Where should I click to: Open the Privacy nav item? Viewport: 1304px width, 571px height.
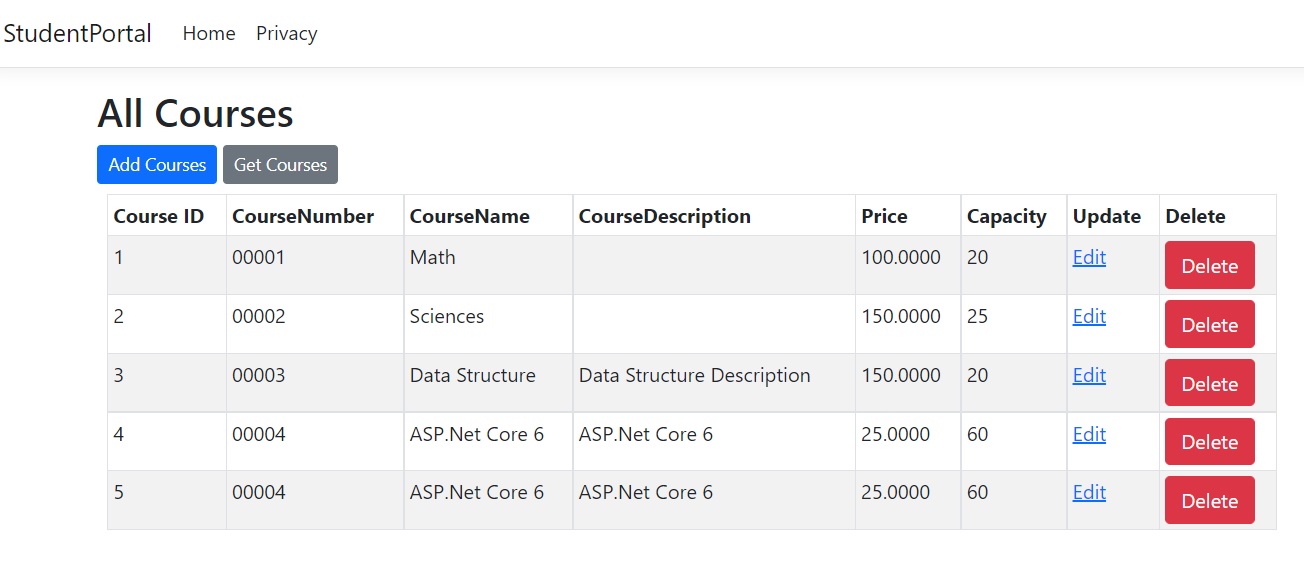[x=286, y=33]
